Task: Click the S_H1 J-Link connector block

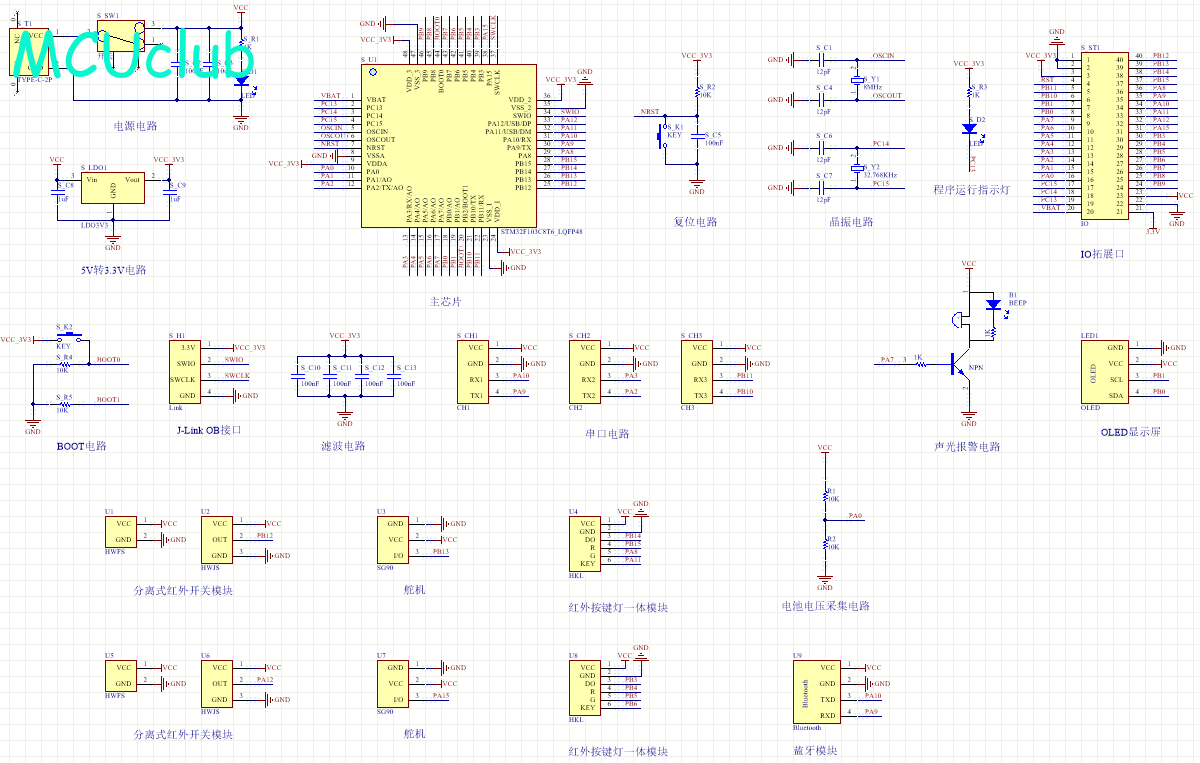Action: (187, 371)
